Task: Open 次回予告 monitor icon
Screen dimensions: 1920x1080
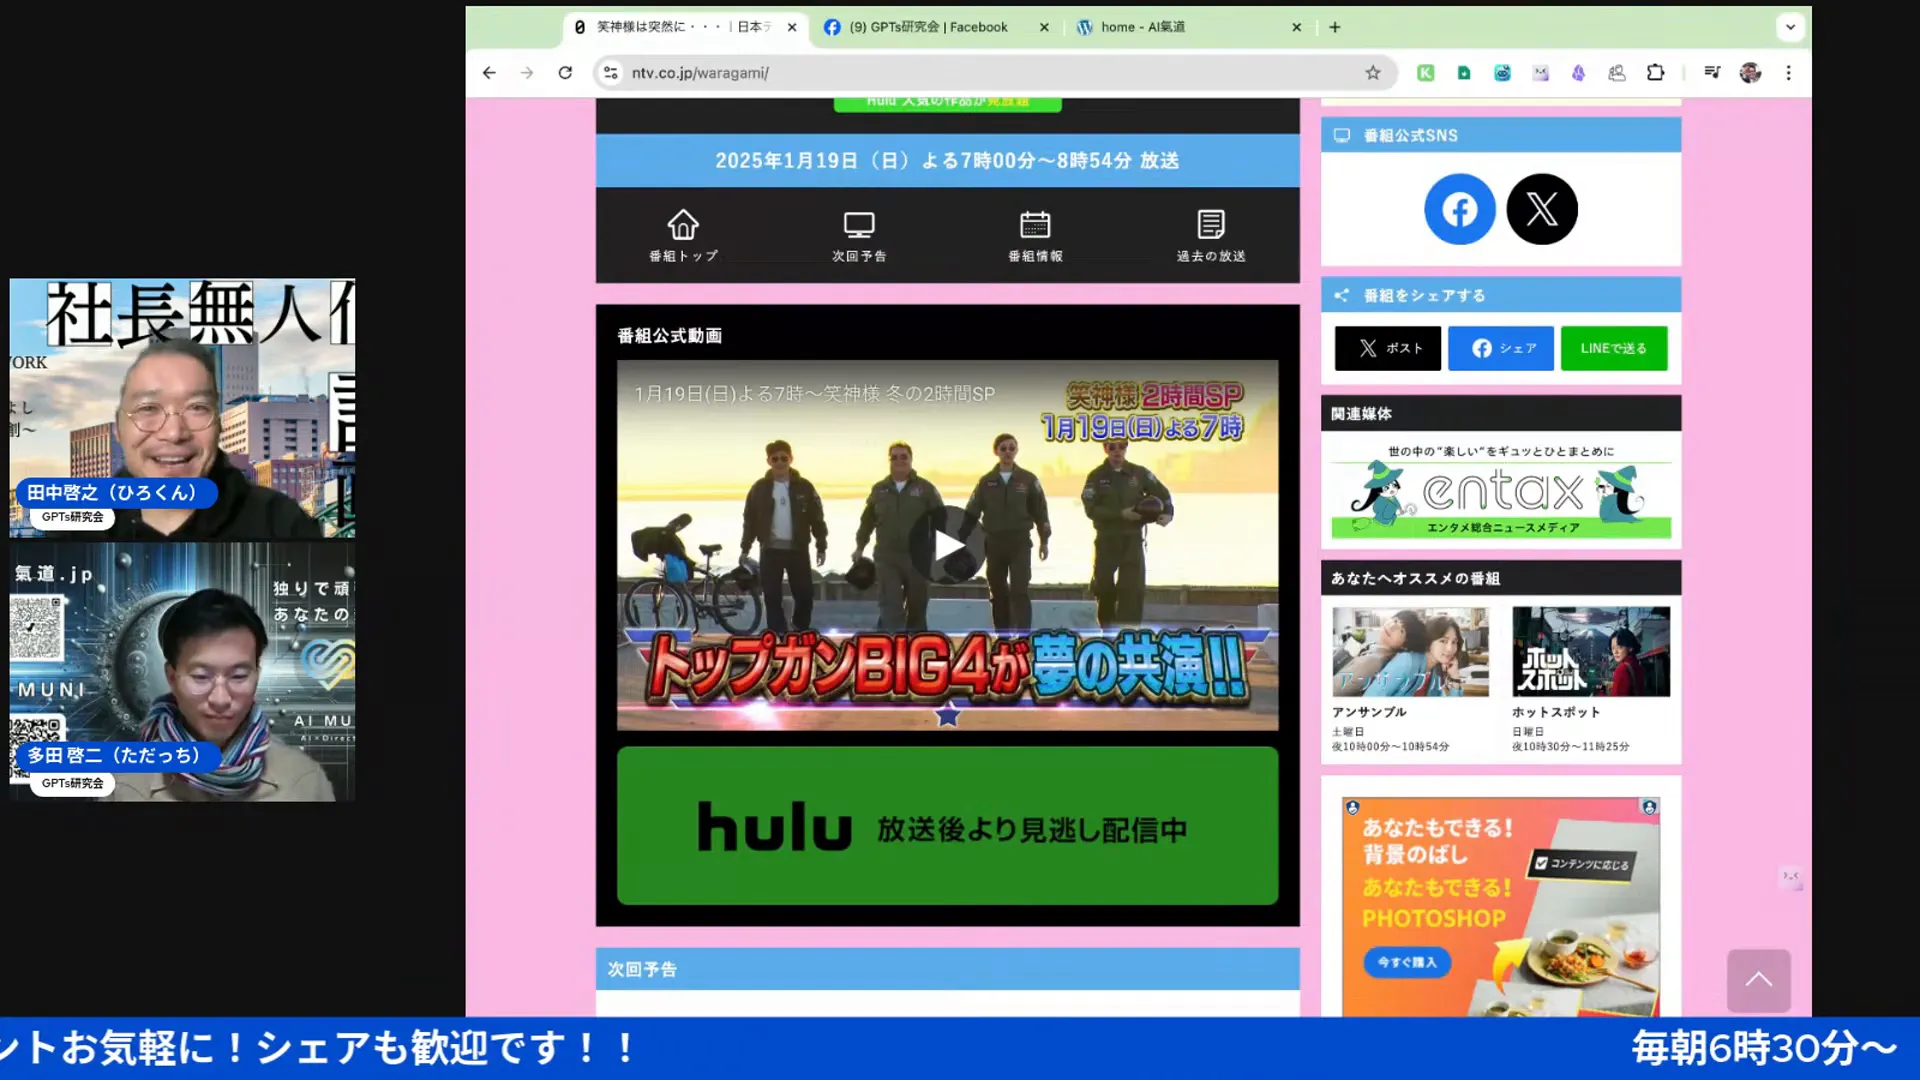Action: (859, 235)
